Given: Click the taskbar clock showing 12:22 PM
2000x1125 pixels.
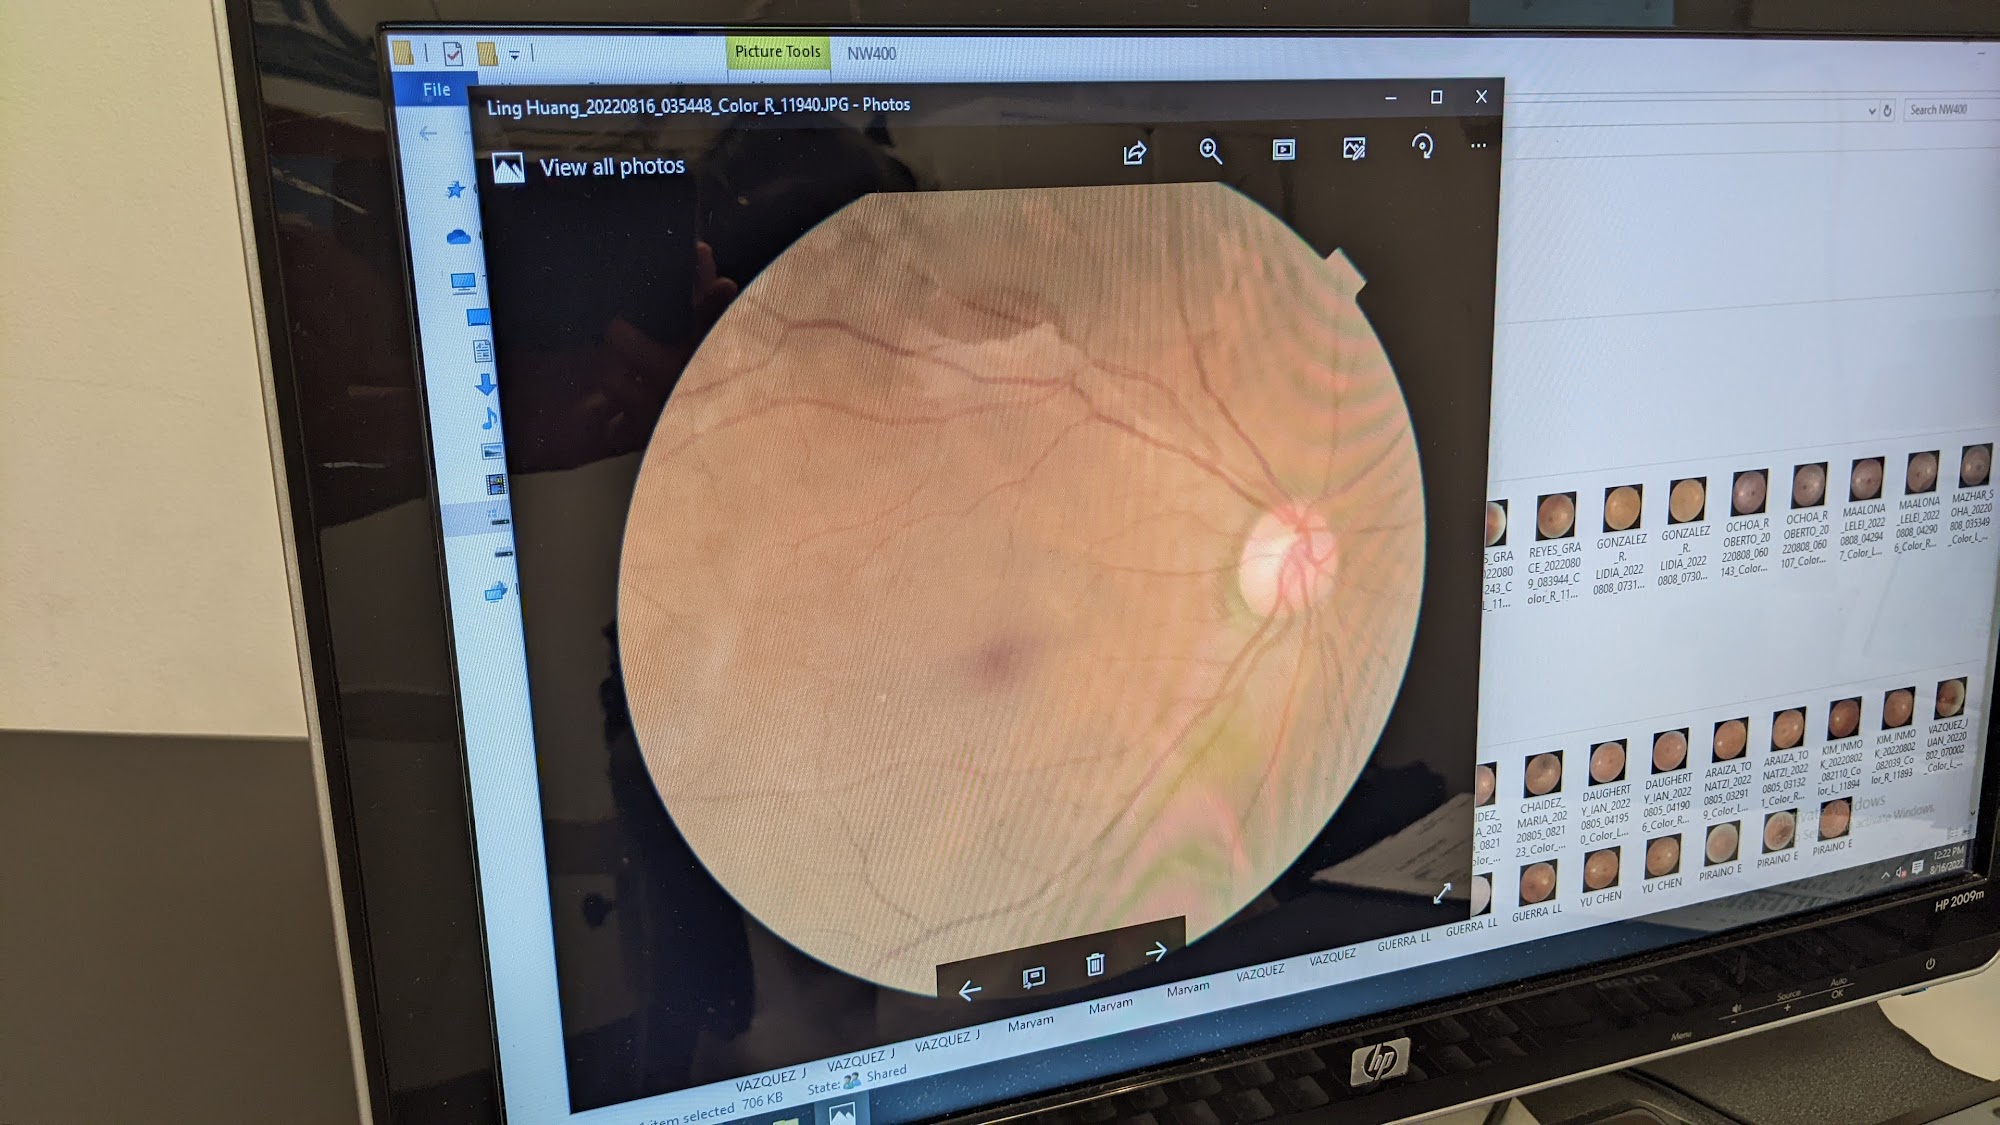Looking at the screenshot, I should (x=1948, y=860).
